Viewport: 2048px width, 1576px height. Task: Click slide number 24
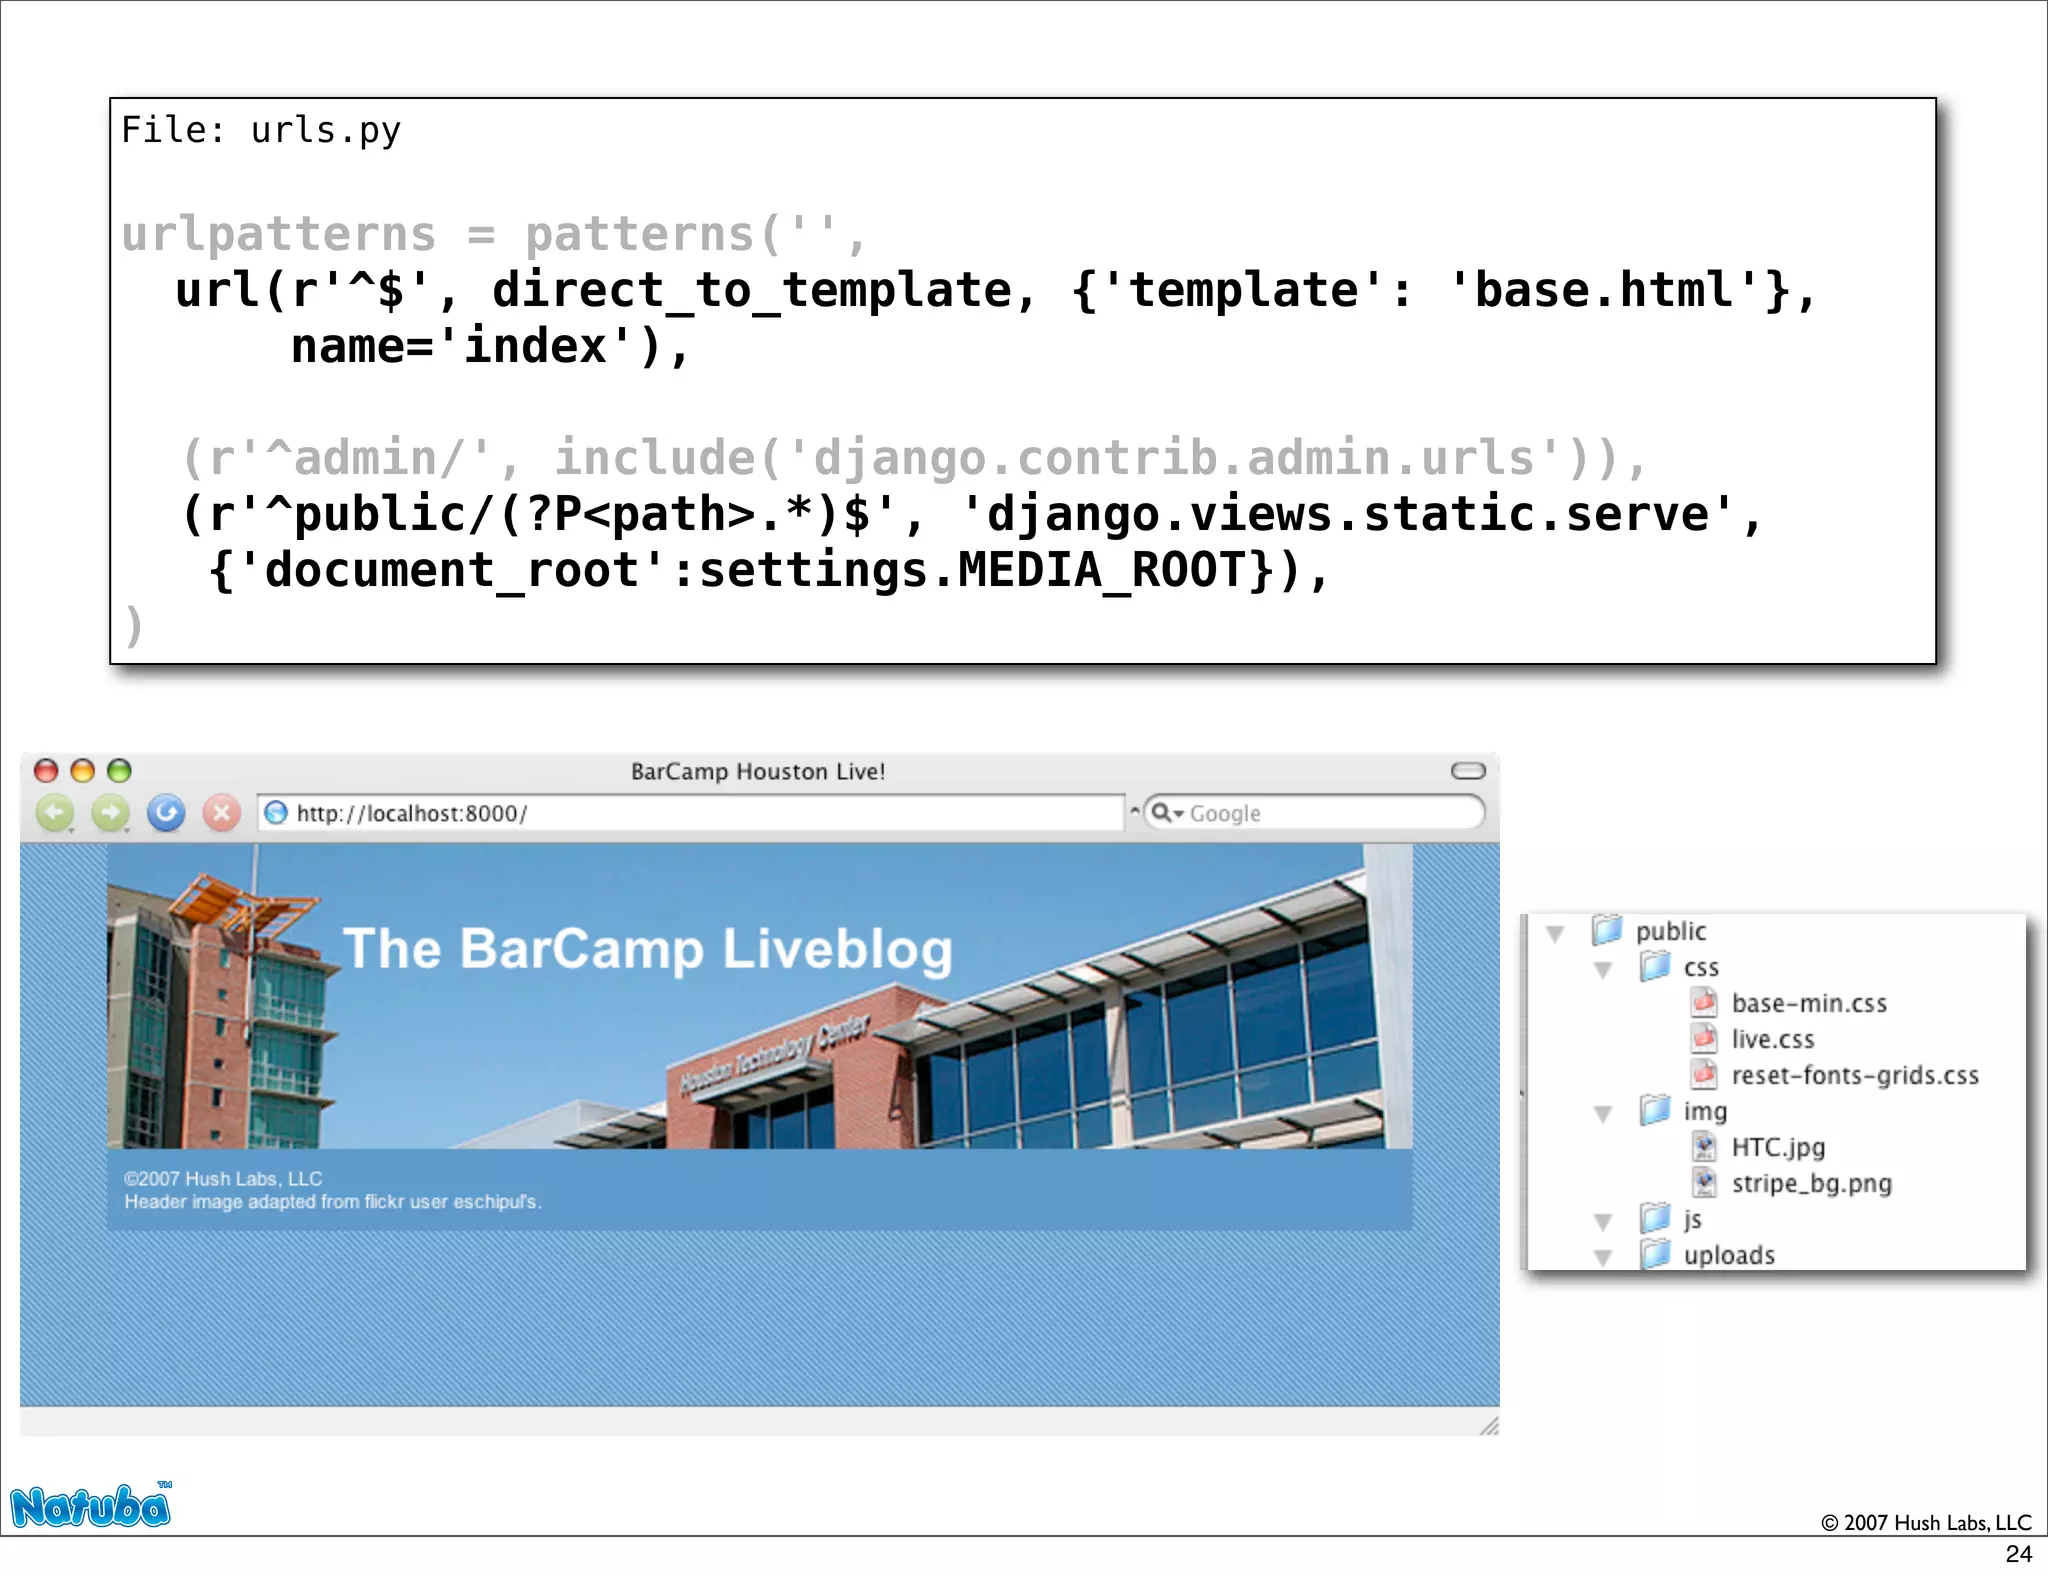pyautogui.click(x=2019, y=1554)
